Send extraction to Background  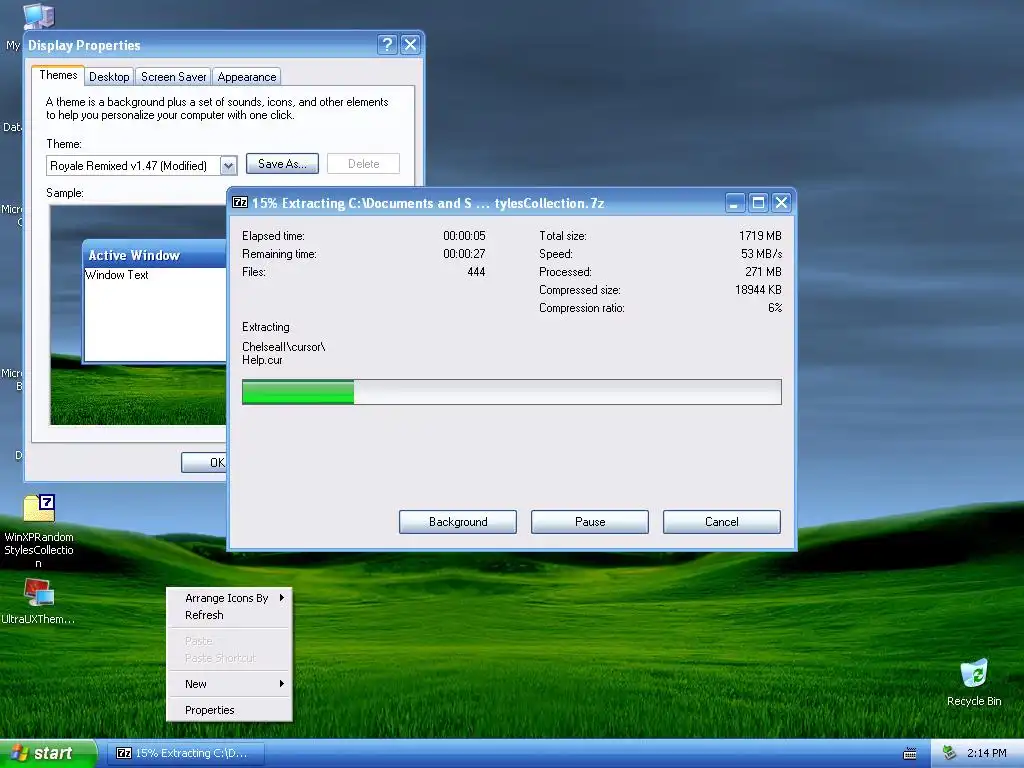458,522
